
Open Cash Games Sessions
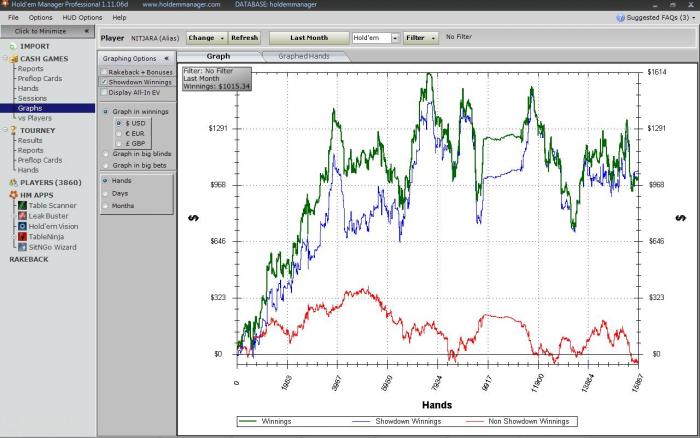32,98
